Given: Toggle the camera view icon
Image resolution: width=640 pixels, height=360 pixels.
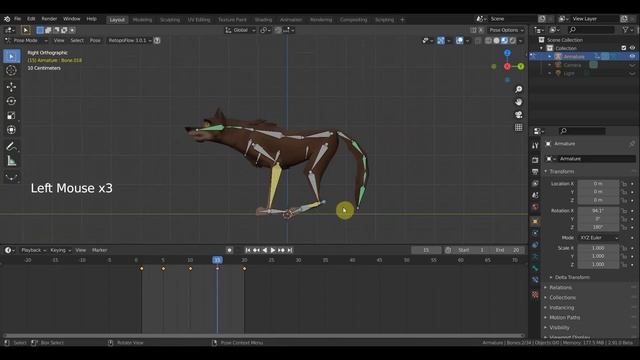Looking at the screenshot, I should [518, 115].
